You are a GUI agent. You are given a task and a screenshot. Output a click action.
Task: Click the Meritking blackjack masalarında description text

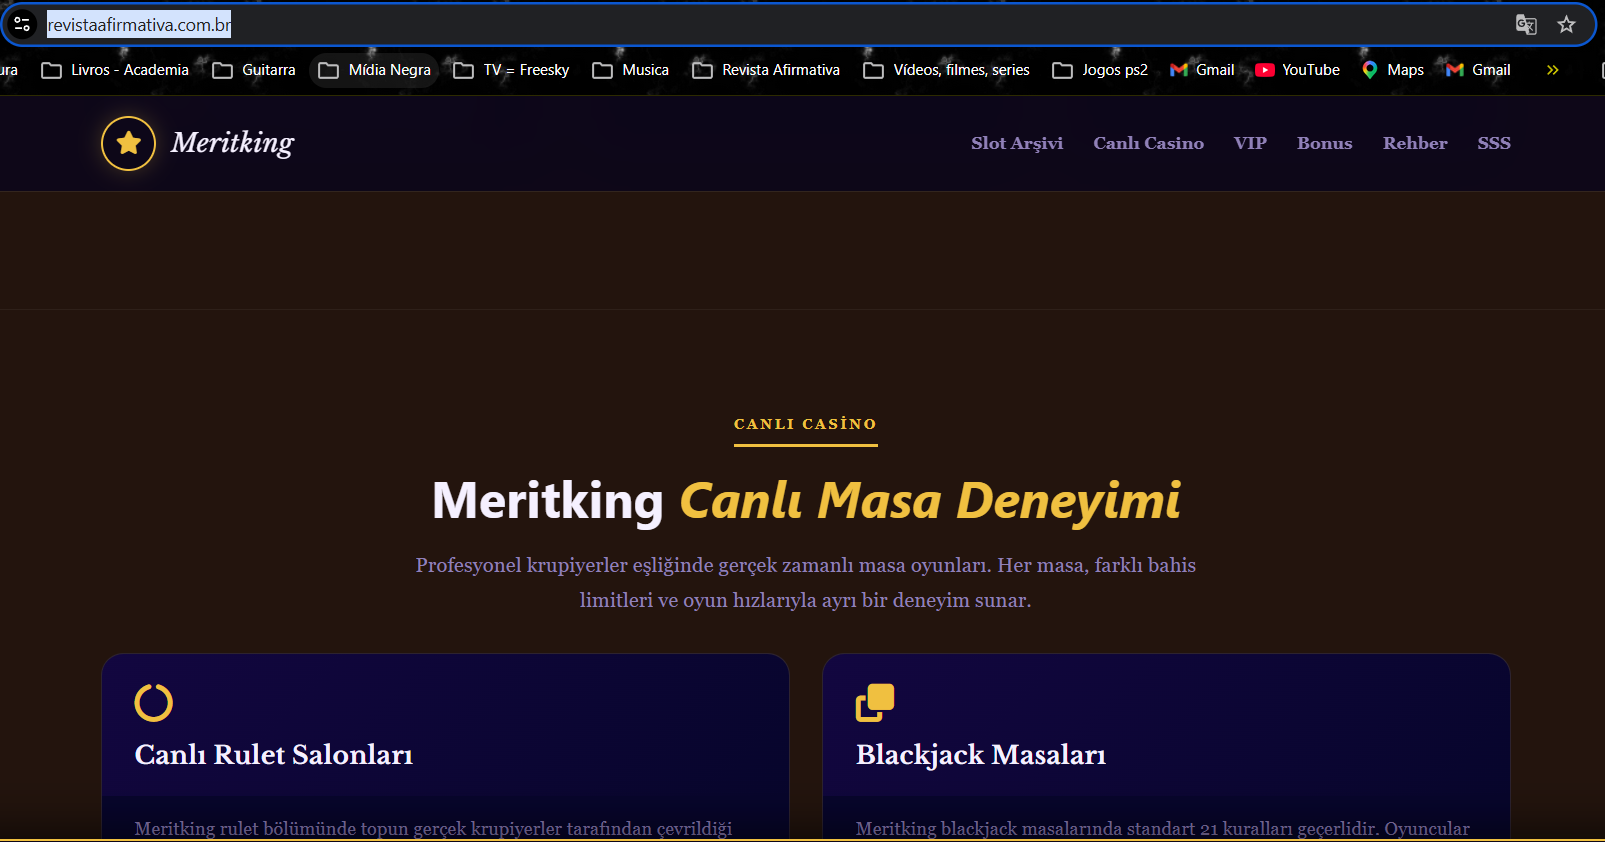pyautogui.click(x=1163, y=829)
